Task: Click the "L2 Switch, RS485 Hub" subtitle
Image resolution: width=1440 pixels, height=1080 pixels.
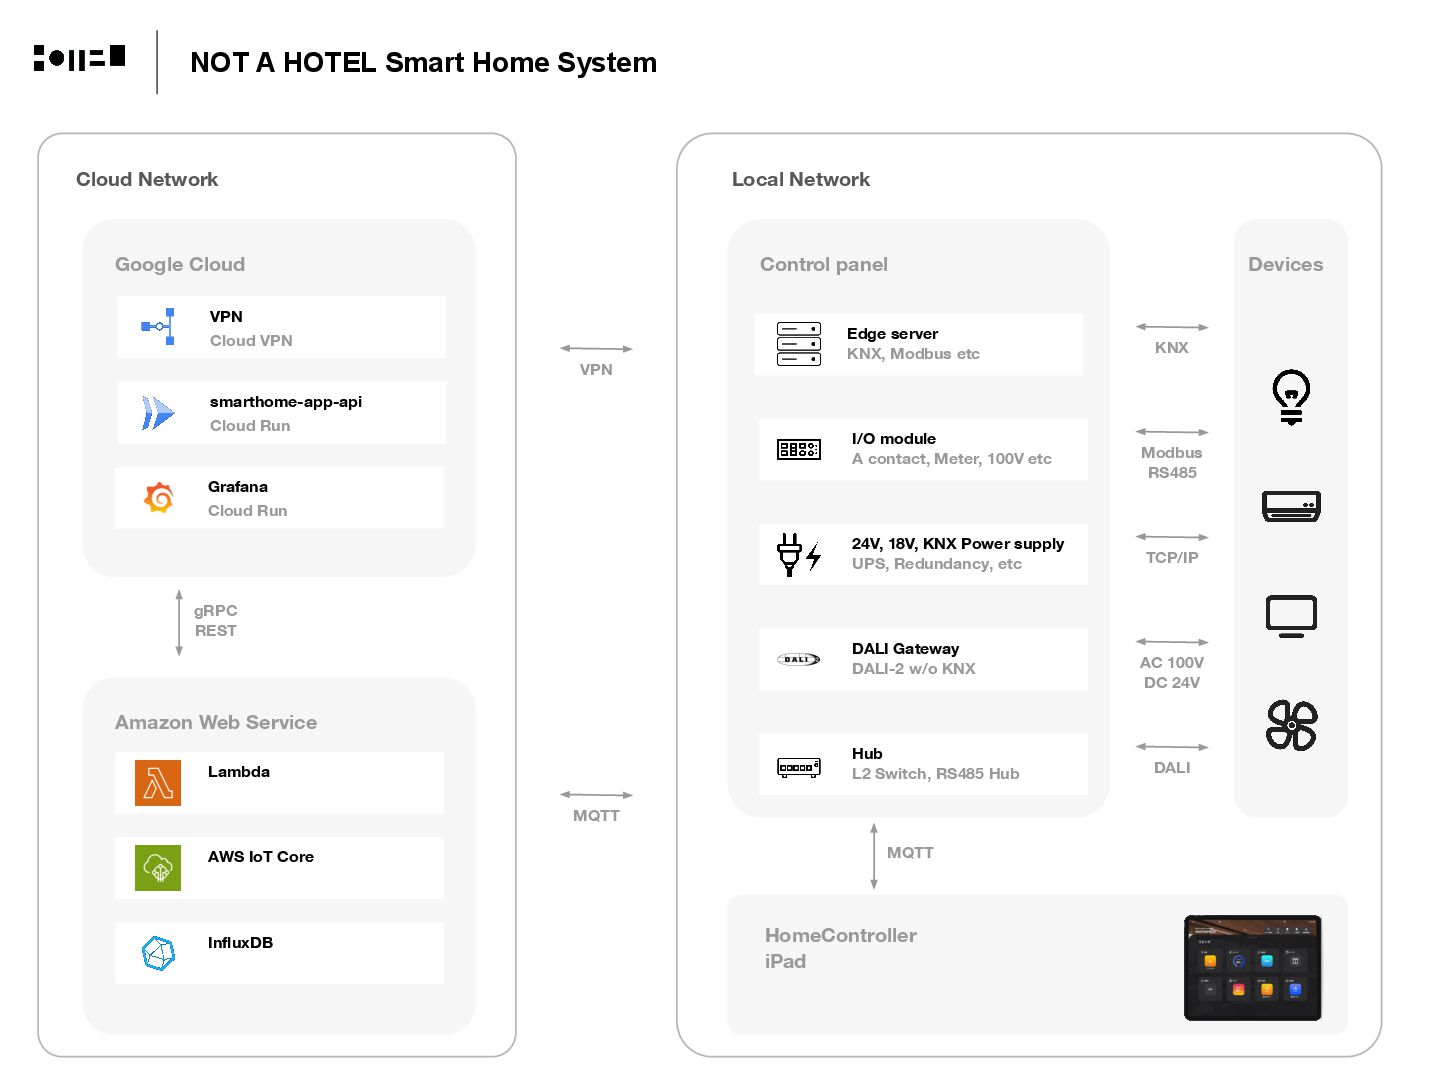Action: [936, 774]
